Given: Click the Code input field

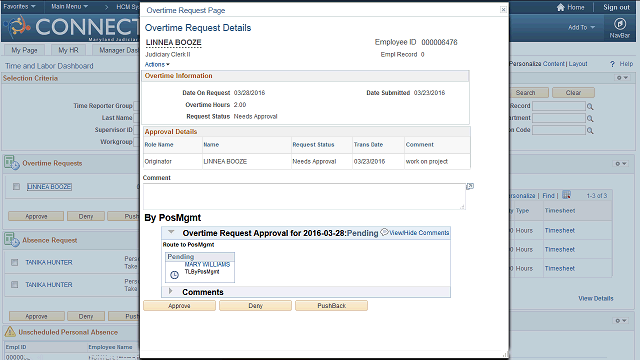Looking at the screenshot, I should [x=559, y=130].
